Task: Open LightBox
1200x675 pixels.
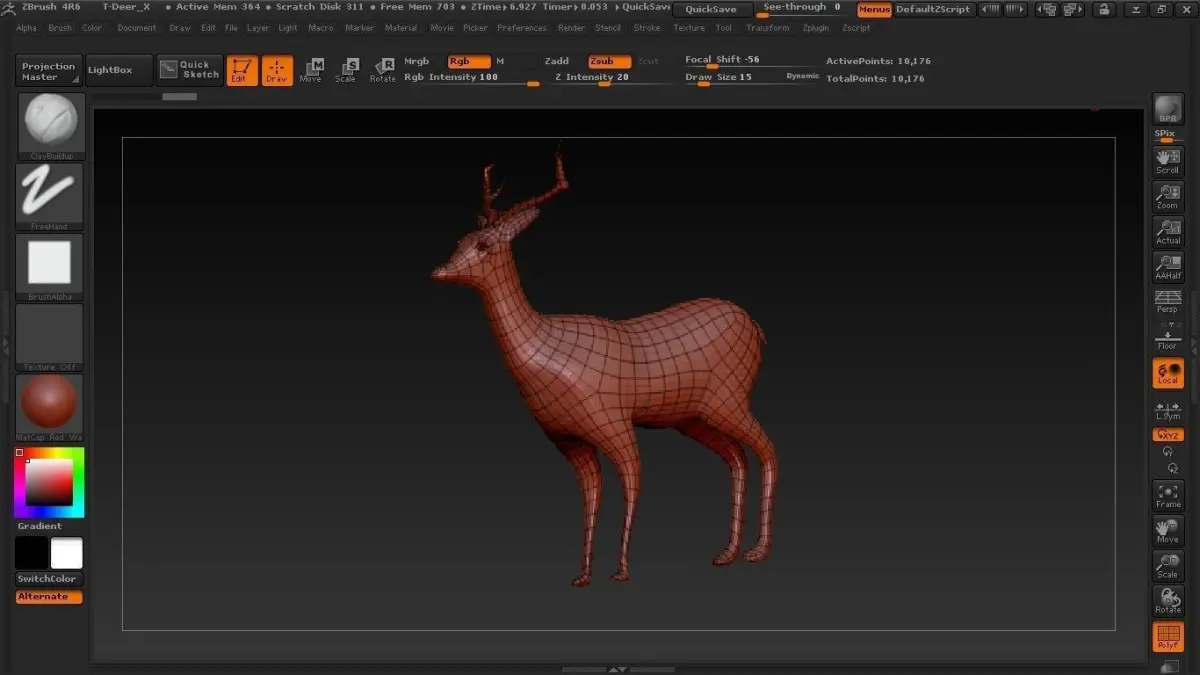Action: (x=119, y=71)
